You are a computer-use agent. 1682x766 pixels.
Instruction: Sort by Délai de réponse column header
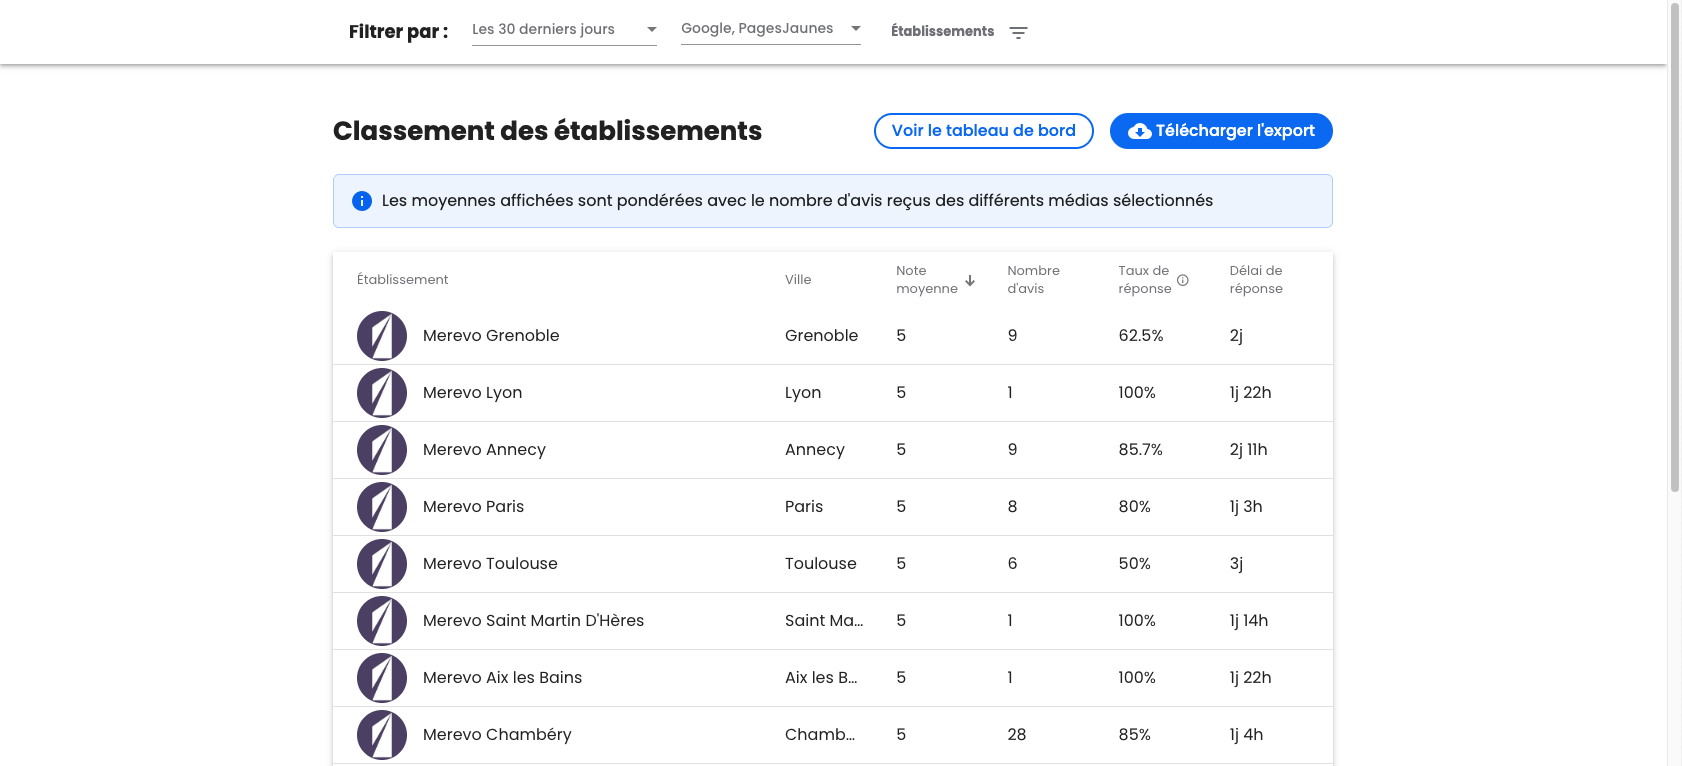(x=1256, y=280)
